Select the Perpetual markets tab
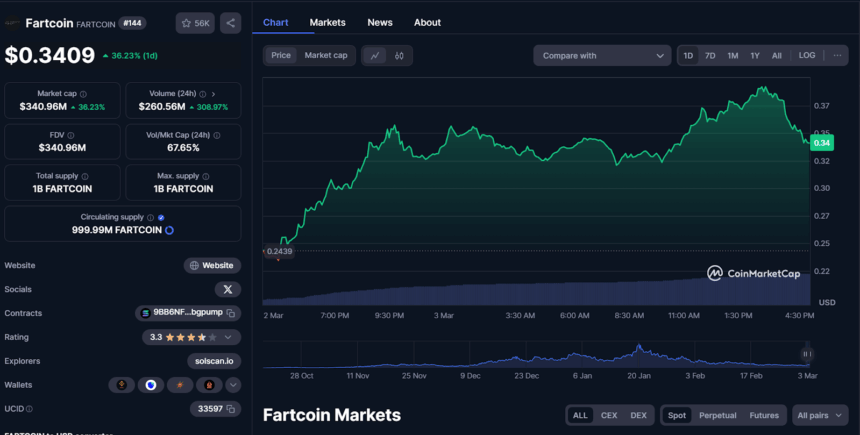Screen dimensions: 860x435 tap(717, 415)
